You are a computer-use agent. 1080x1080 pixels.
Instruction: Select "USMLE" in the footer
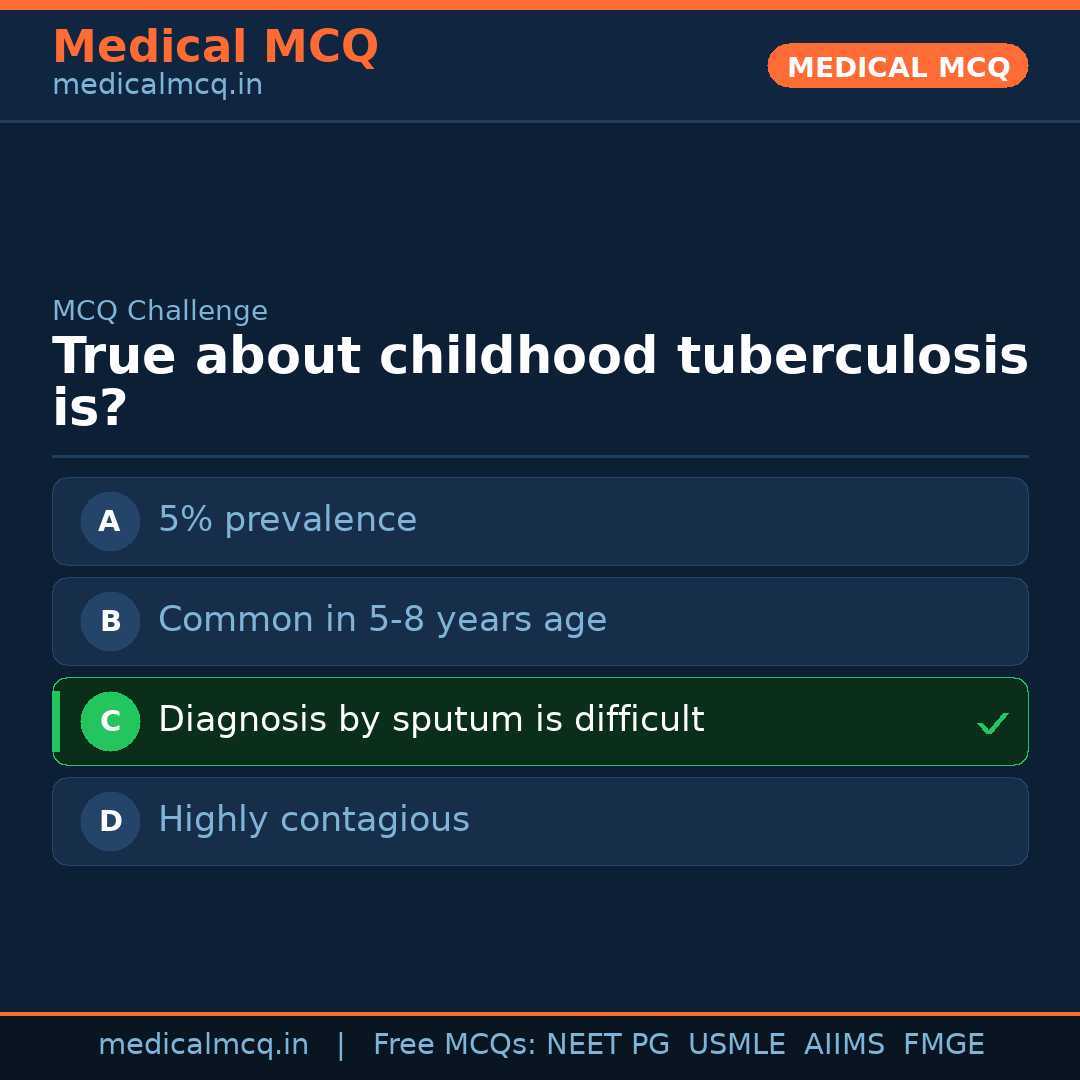click(x=736, y=1045)
